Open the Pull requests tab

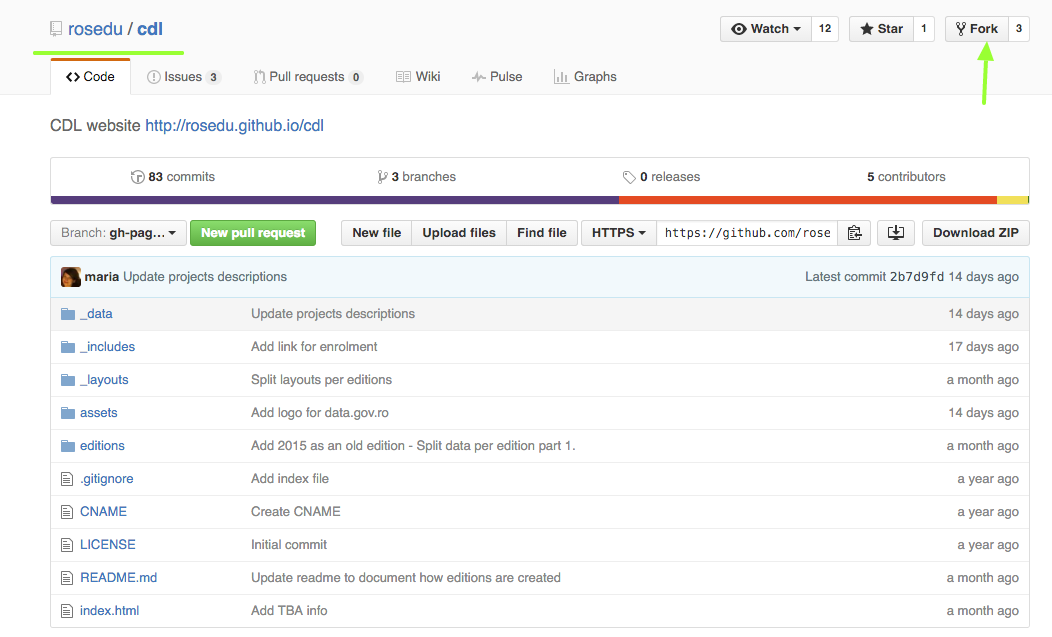pyautogui.click(x=308, y=77)
